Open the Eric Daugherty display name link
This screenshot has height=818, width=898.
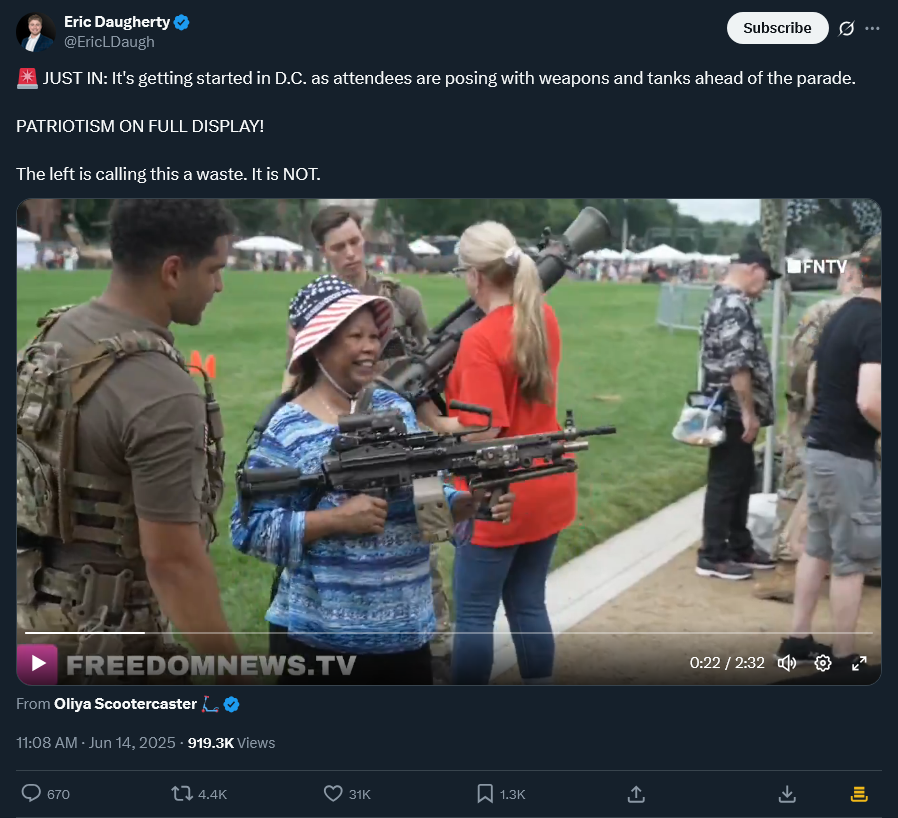tap(117, 22)
